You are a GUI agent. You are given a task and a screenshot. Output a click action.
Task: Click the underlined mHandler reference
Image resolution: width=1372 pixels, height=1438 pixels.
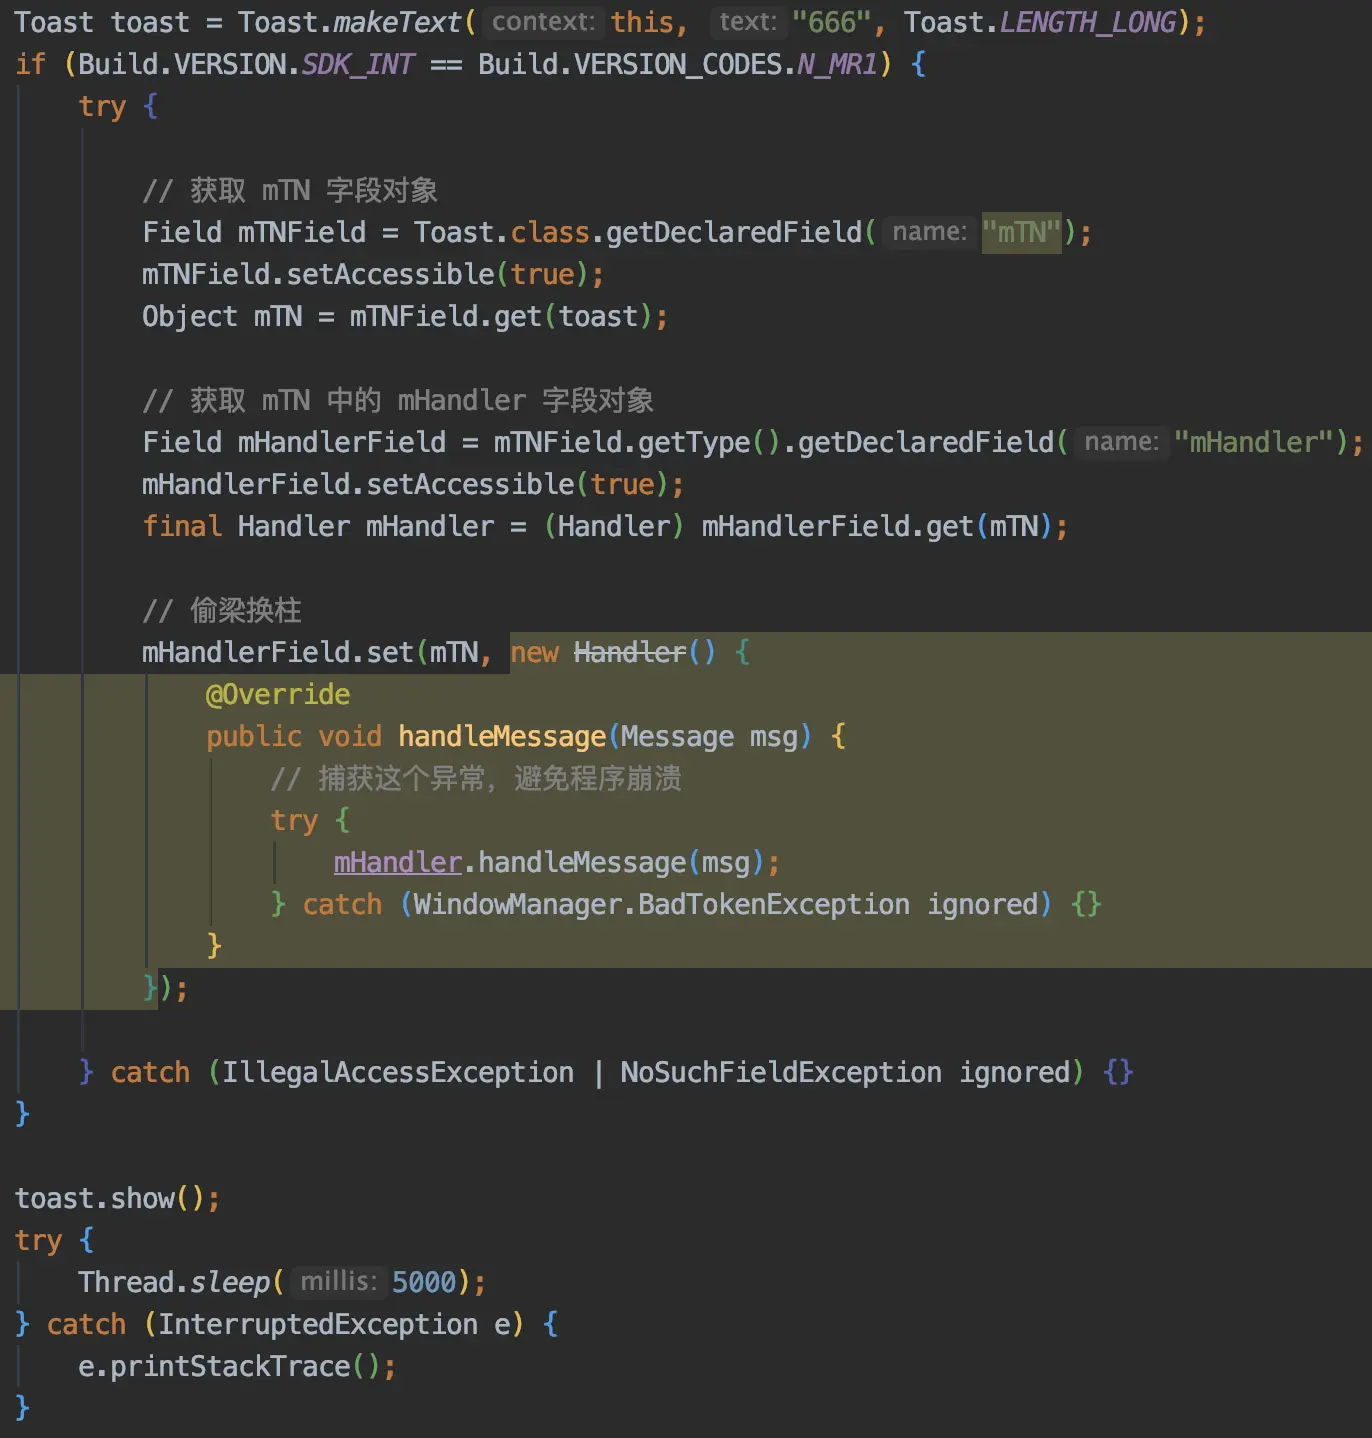(398, 862)
